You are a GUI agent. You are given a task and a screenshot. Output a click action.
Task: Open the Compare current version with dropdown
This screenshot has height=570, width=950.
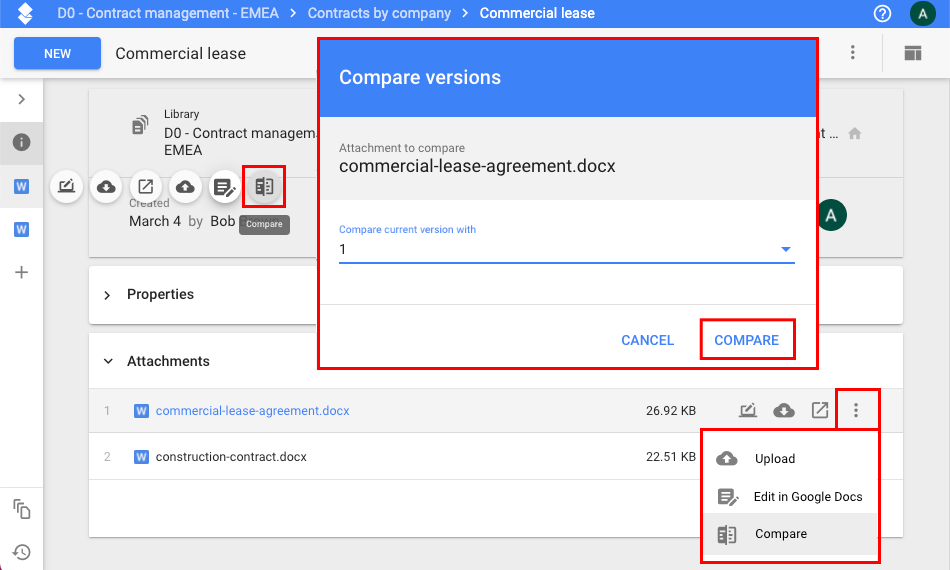(566, 249)
